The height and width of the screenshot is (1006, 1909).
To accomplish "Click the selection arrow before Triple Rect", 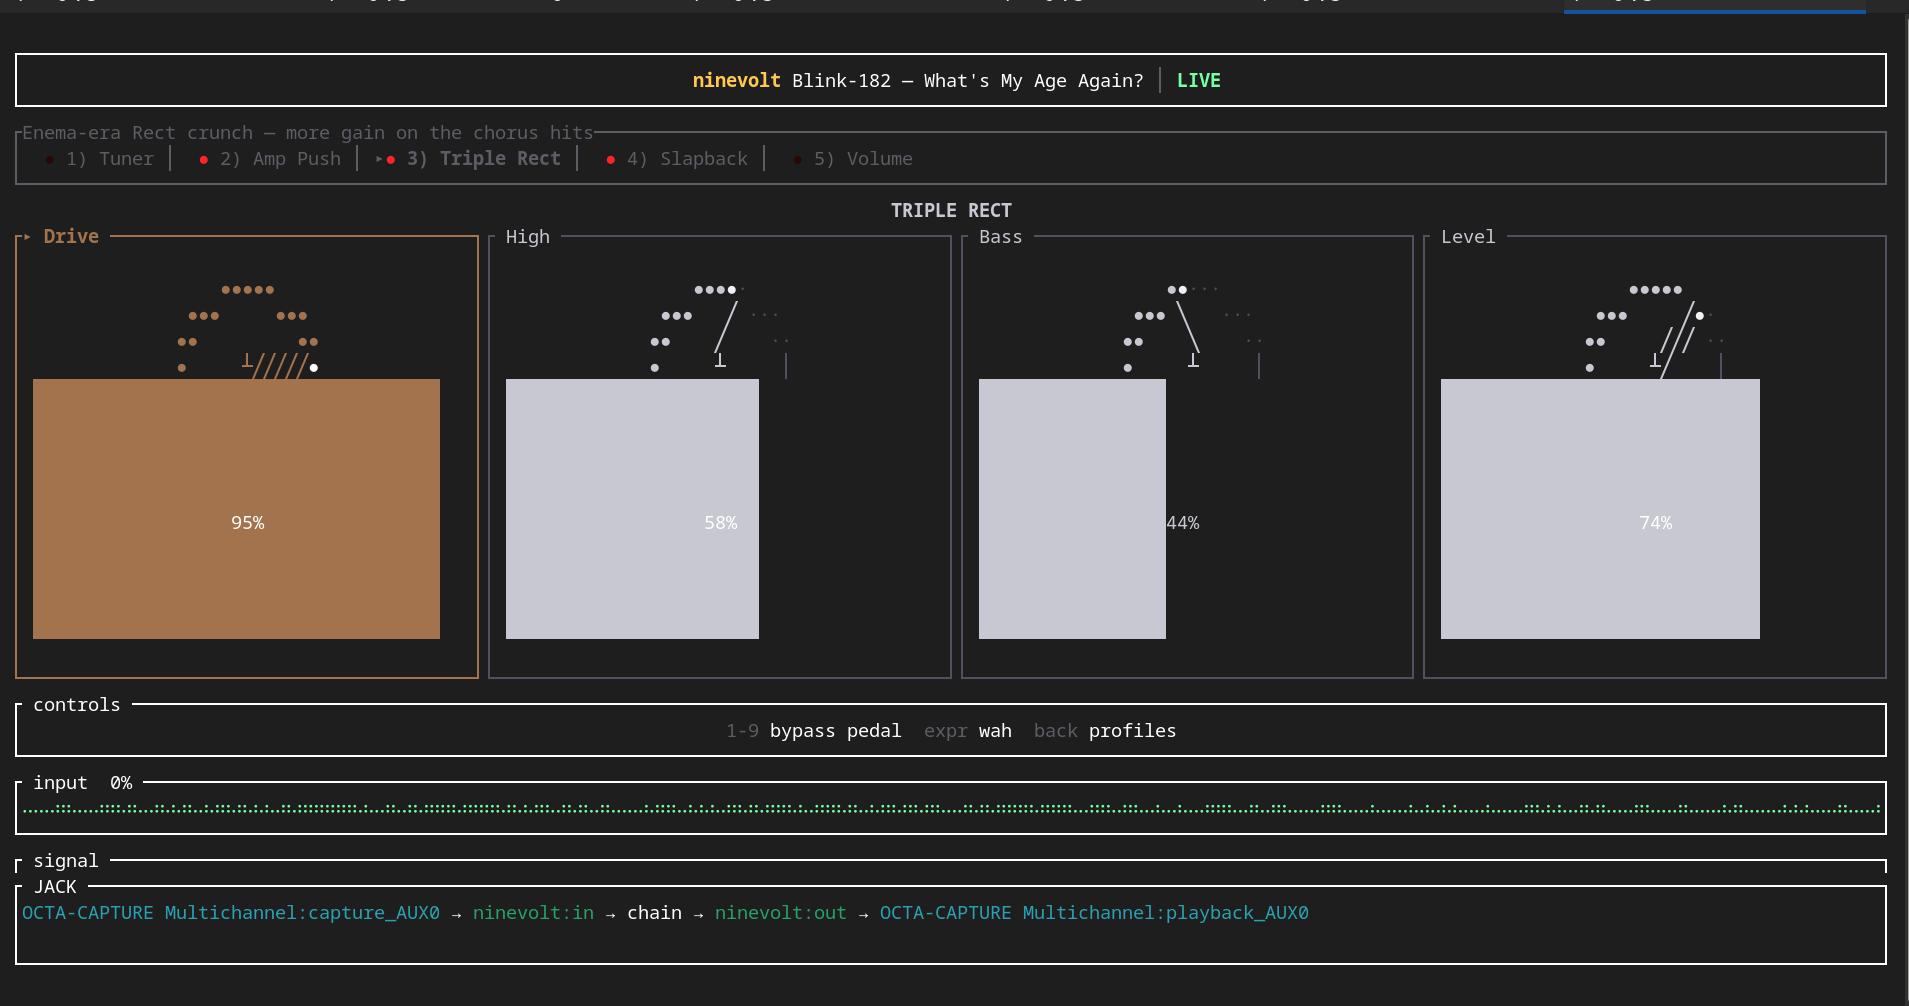I will point(379,159).
